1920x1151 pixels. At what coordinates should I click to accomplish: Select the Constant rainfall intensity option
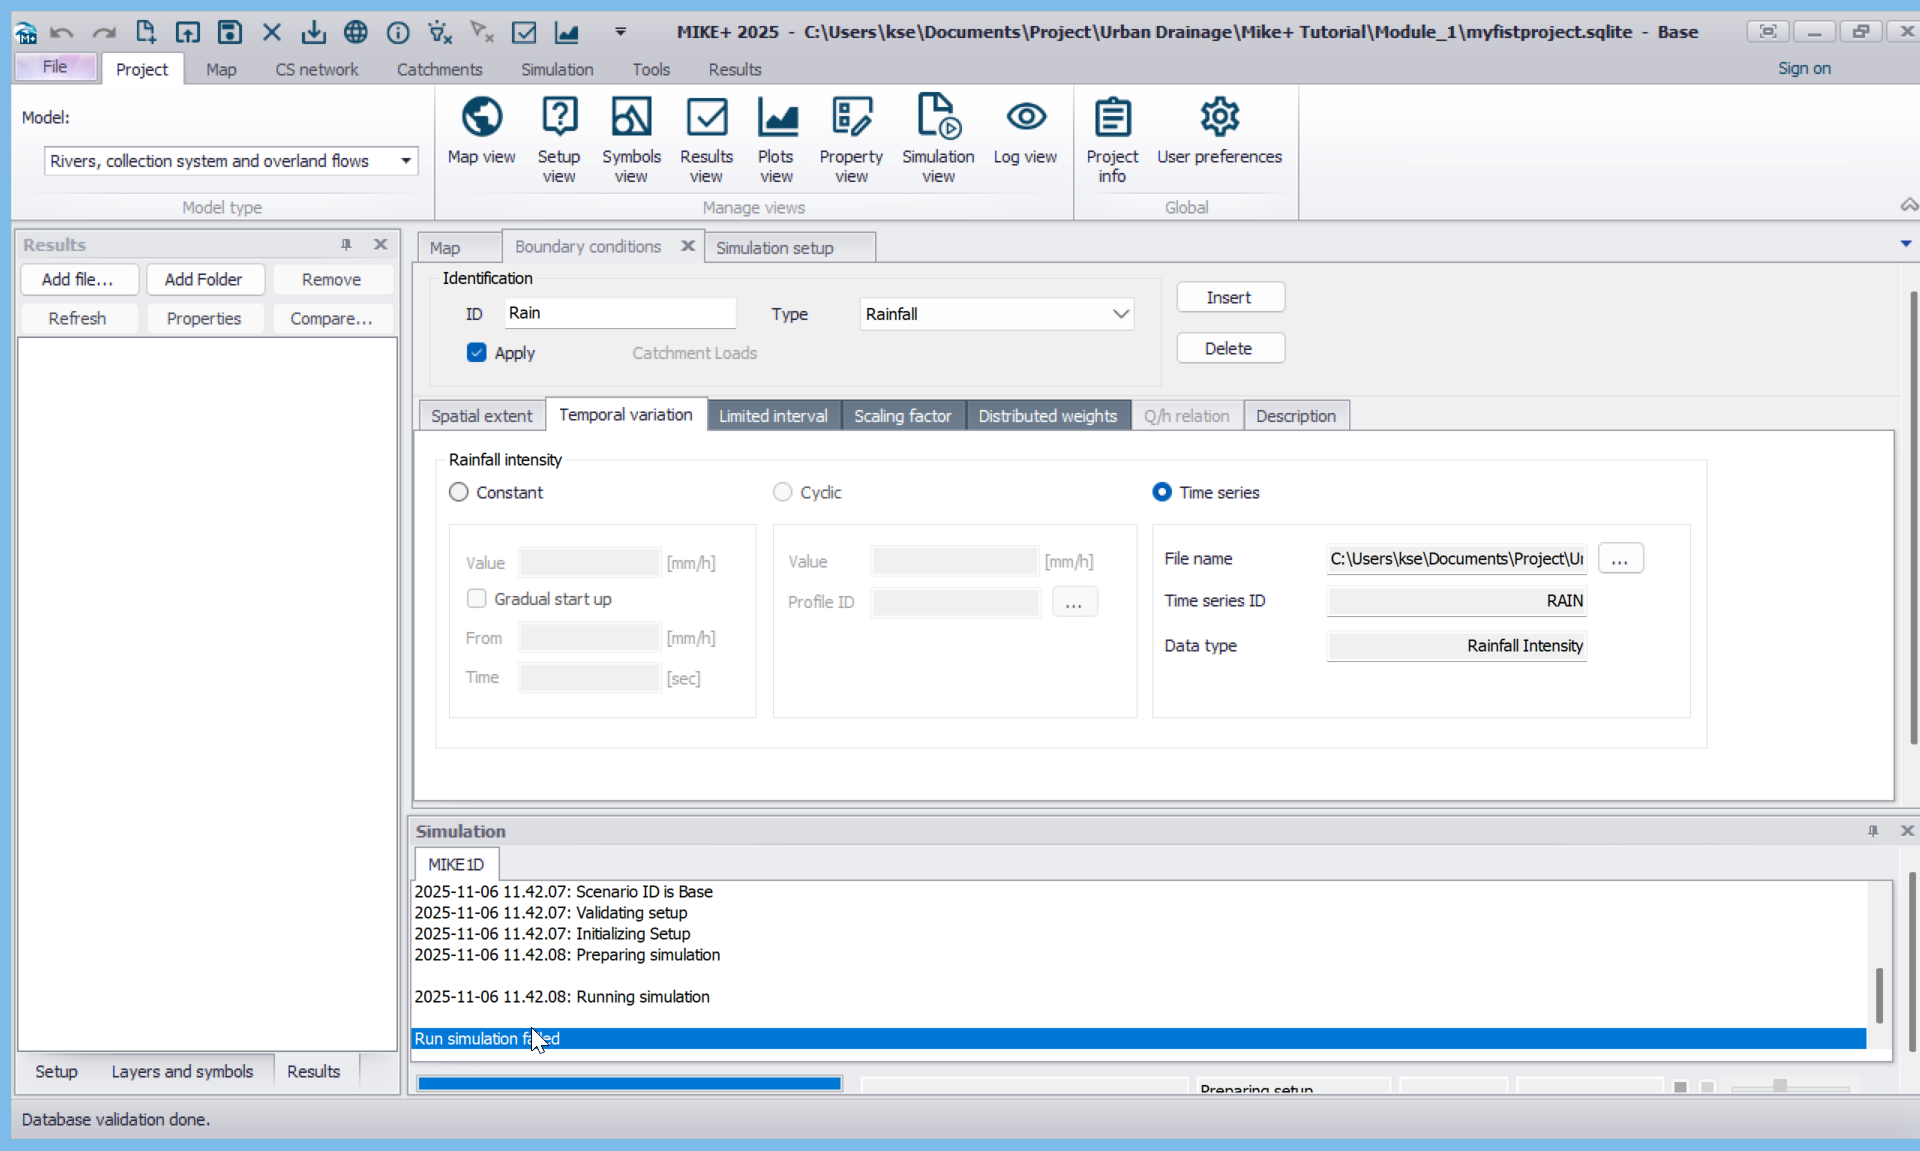pyautogui.click(x=459, y=492)
